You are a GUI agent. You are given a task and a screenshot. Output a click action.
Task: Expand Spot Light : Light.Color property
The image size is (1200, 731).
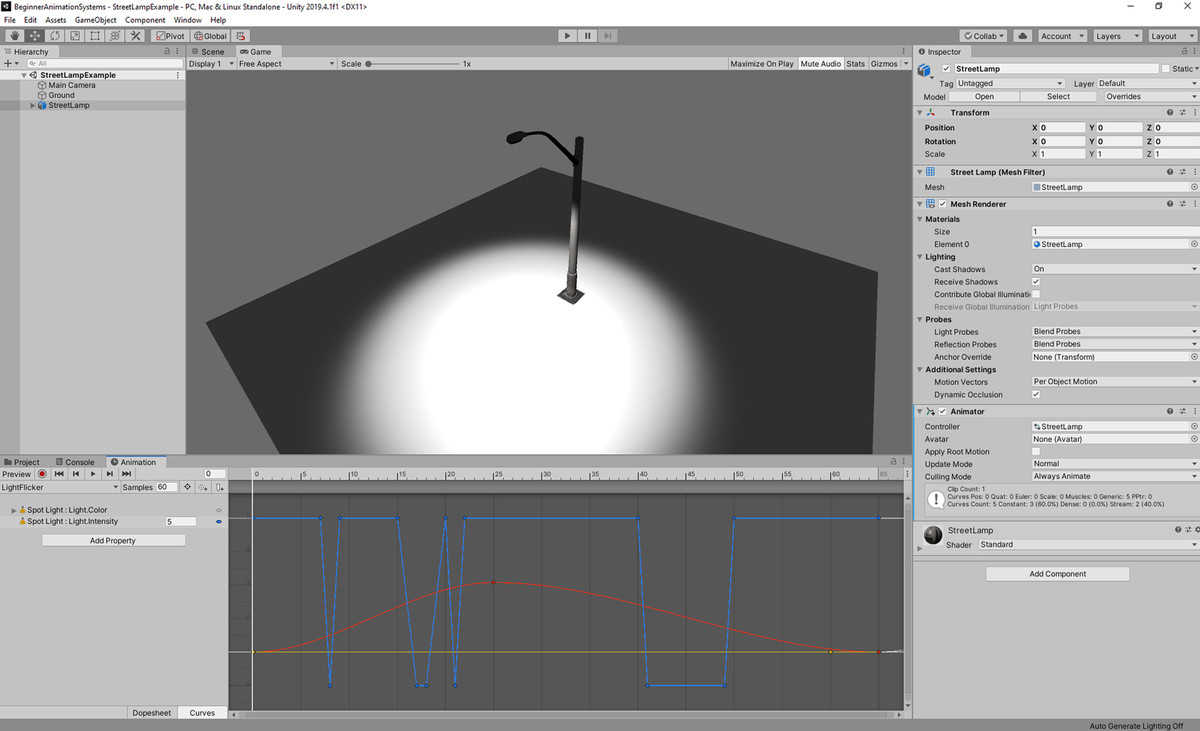click(x=14, y=510)
